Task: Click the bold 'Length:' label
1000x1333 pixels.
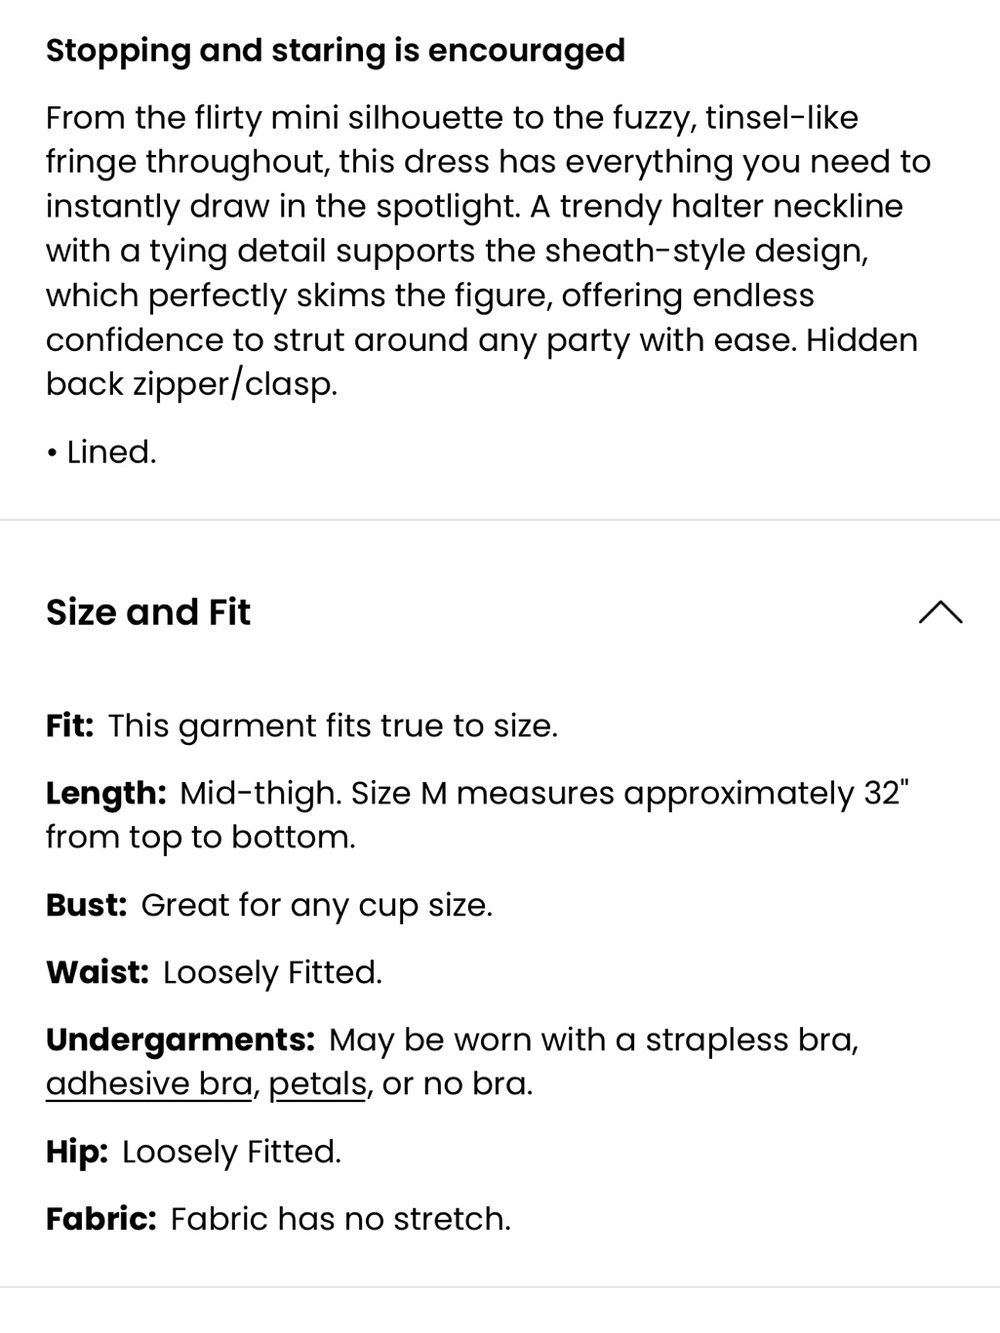Action: pos(106,793)
